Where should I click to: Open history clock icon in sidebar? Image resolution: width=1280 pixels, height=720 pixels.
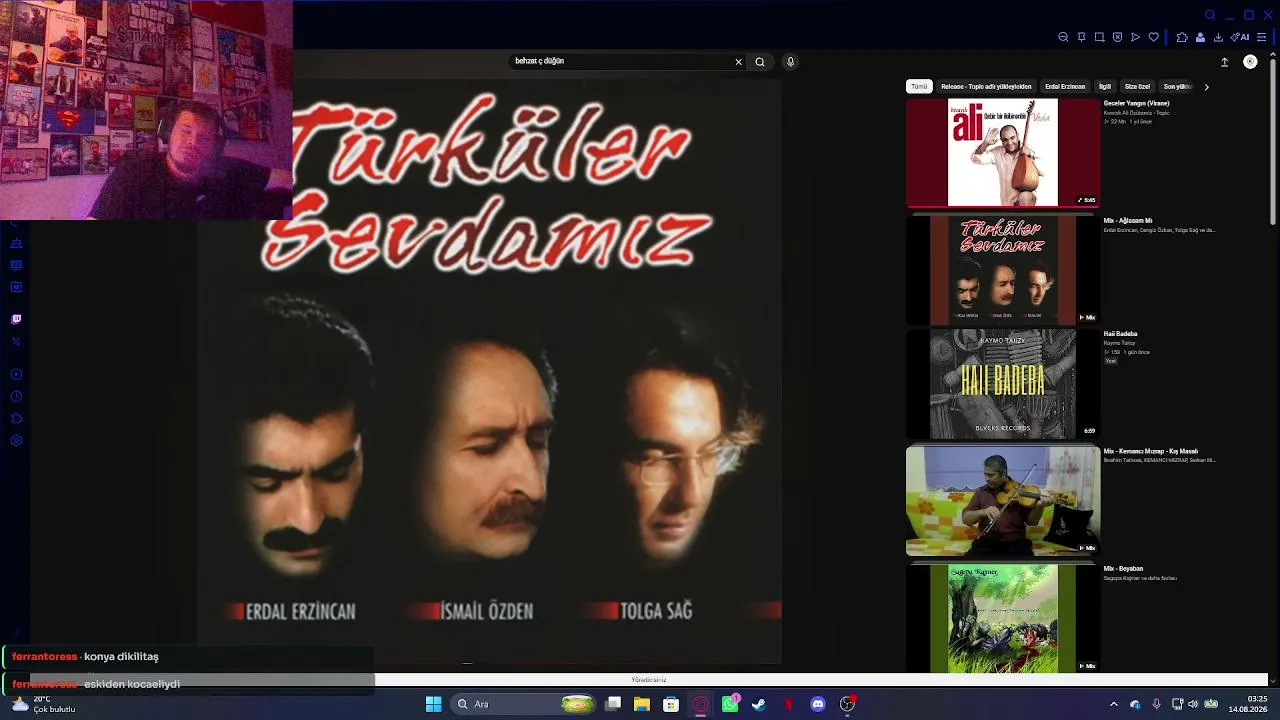[x=16, y=397]
